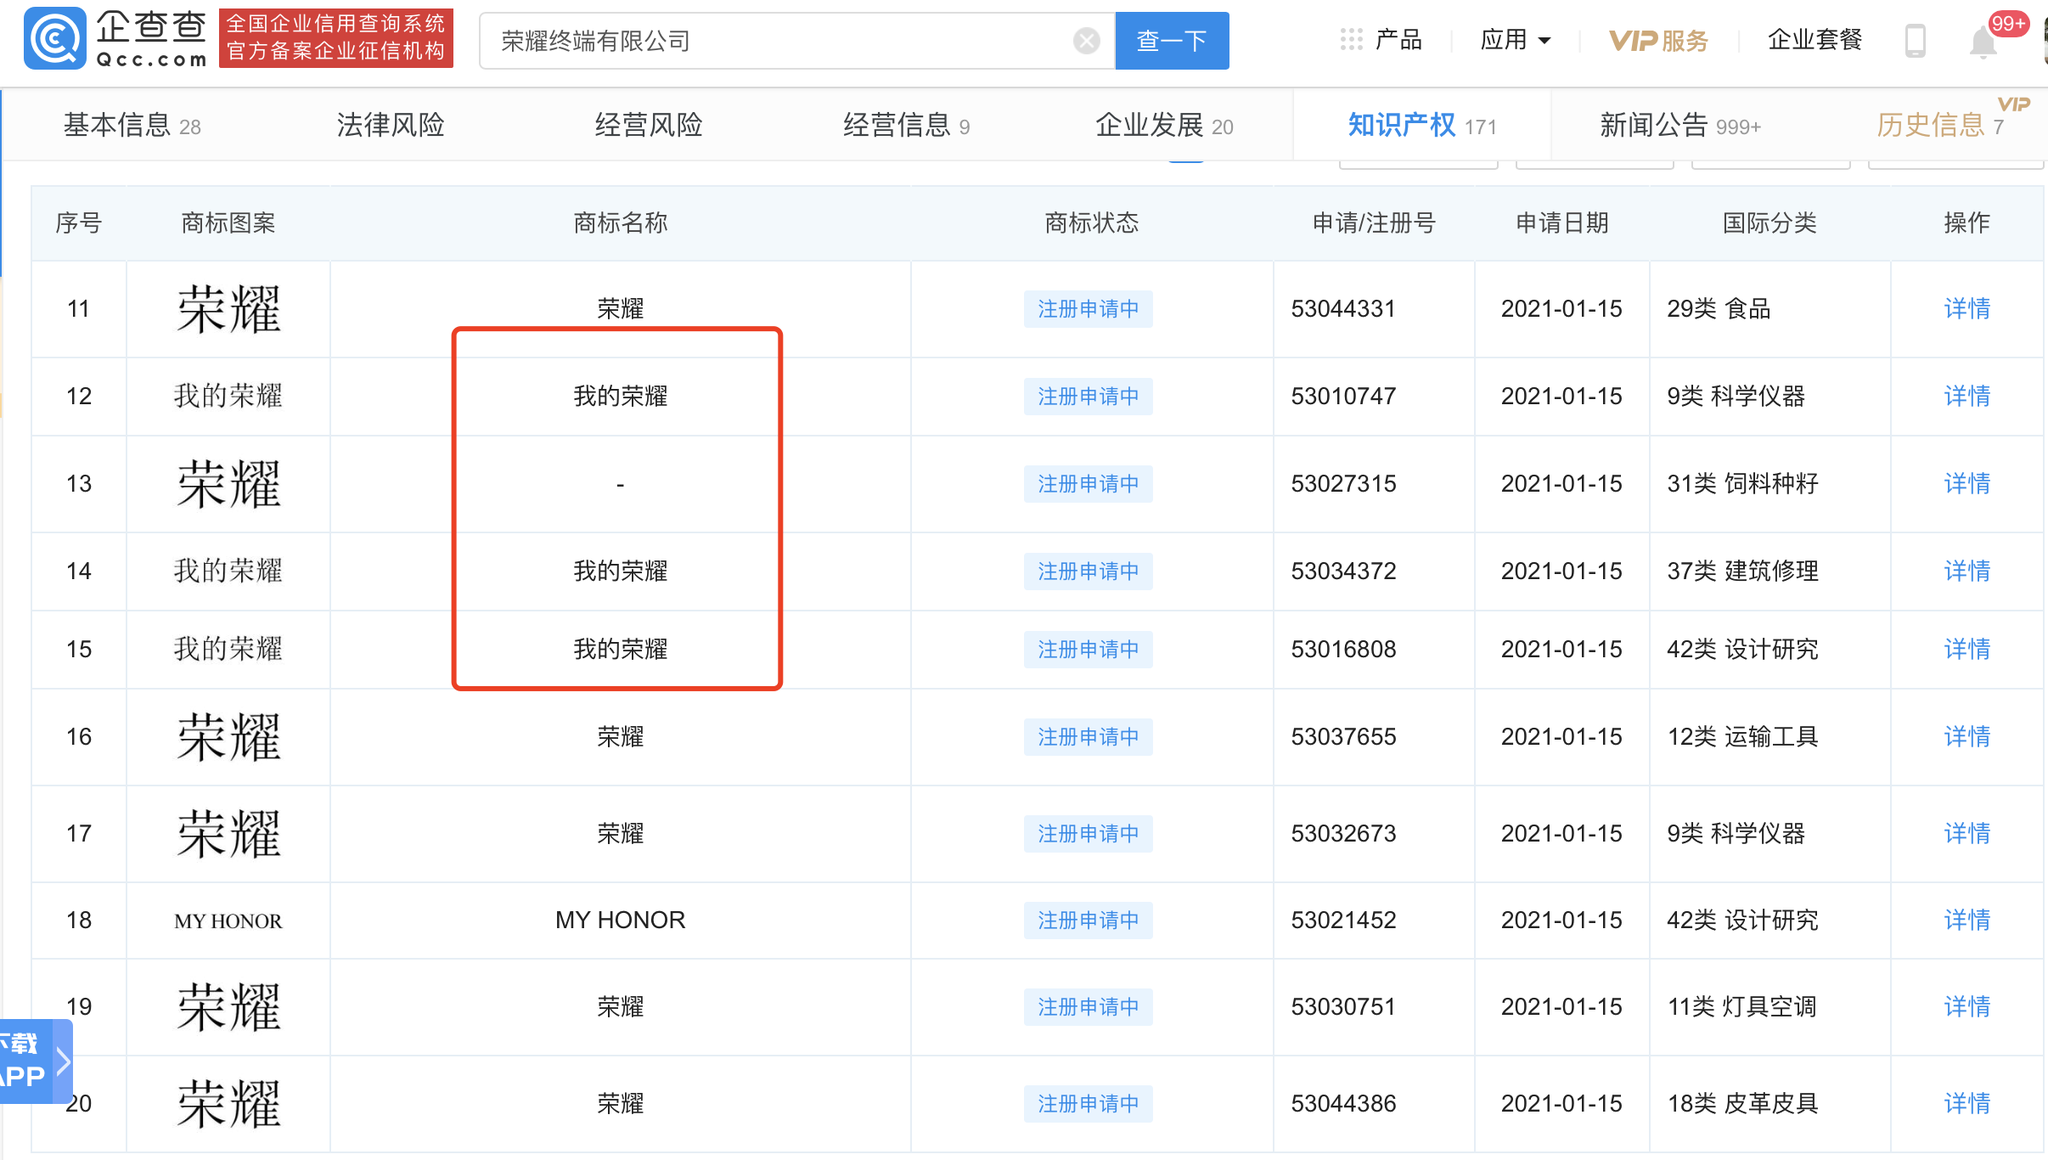Click 18类 皮革皮具 cell
This screenshot has height=1160, width=2048.
point(1742,1104)
